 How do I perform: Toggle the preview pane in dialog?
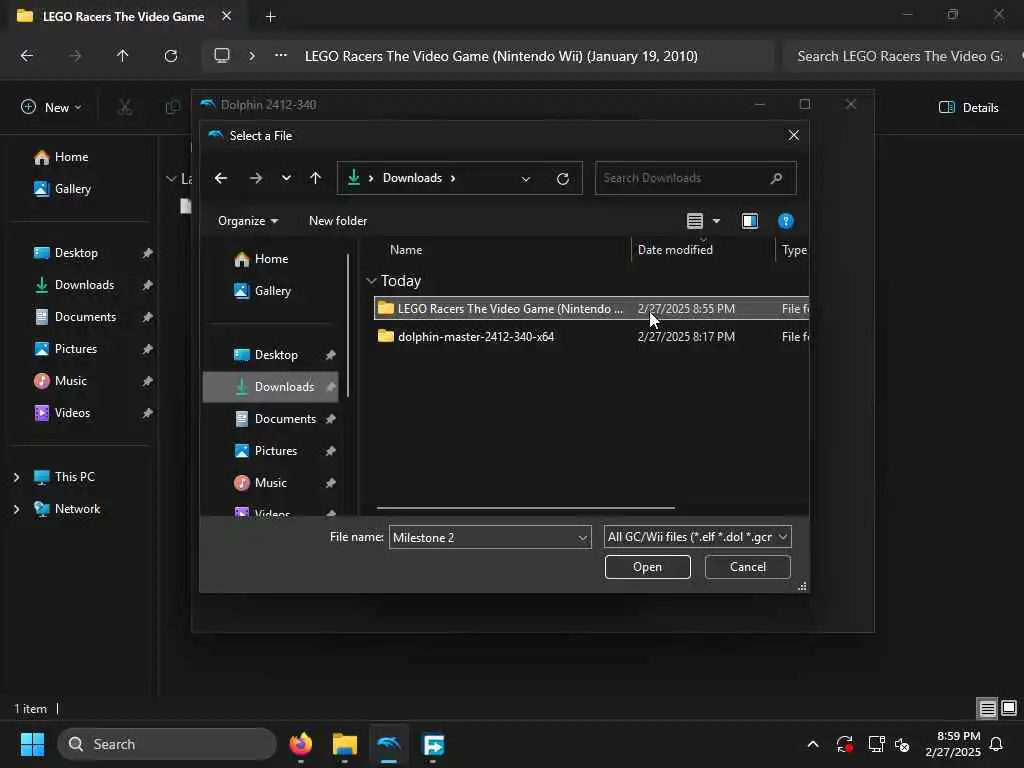tap(750, 221)
